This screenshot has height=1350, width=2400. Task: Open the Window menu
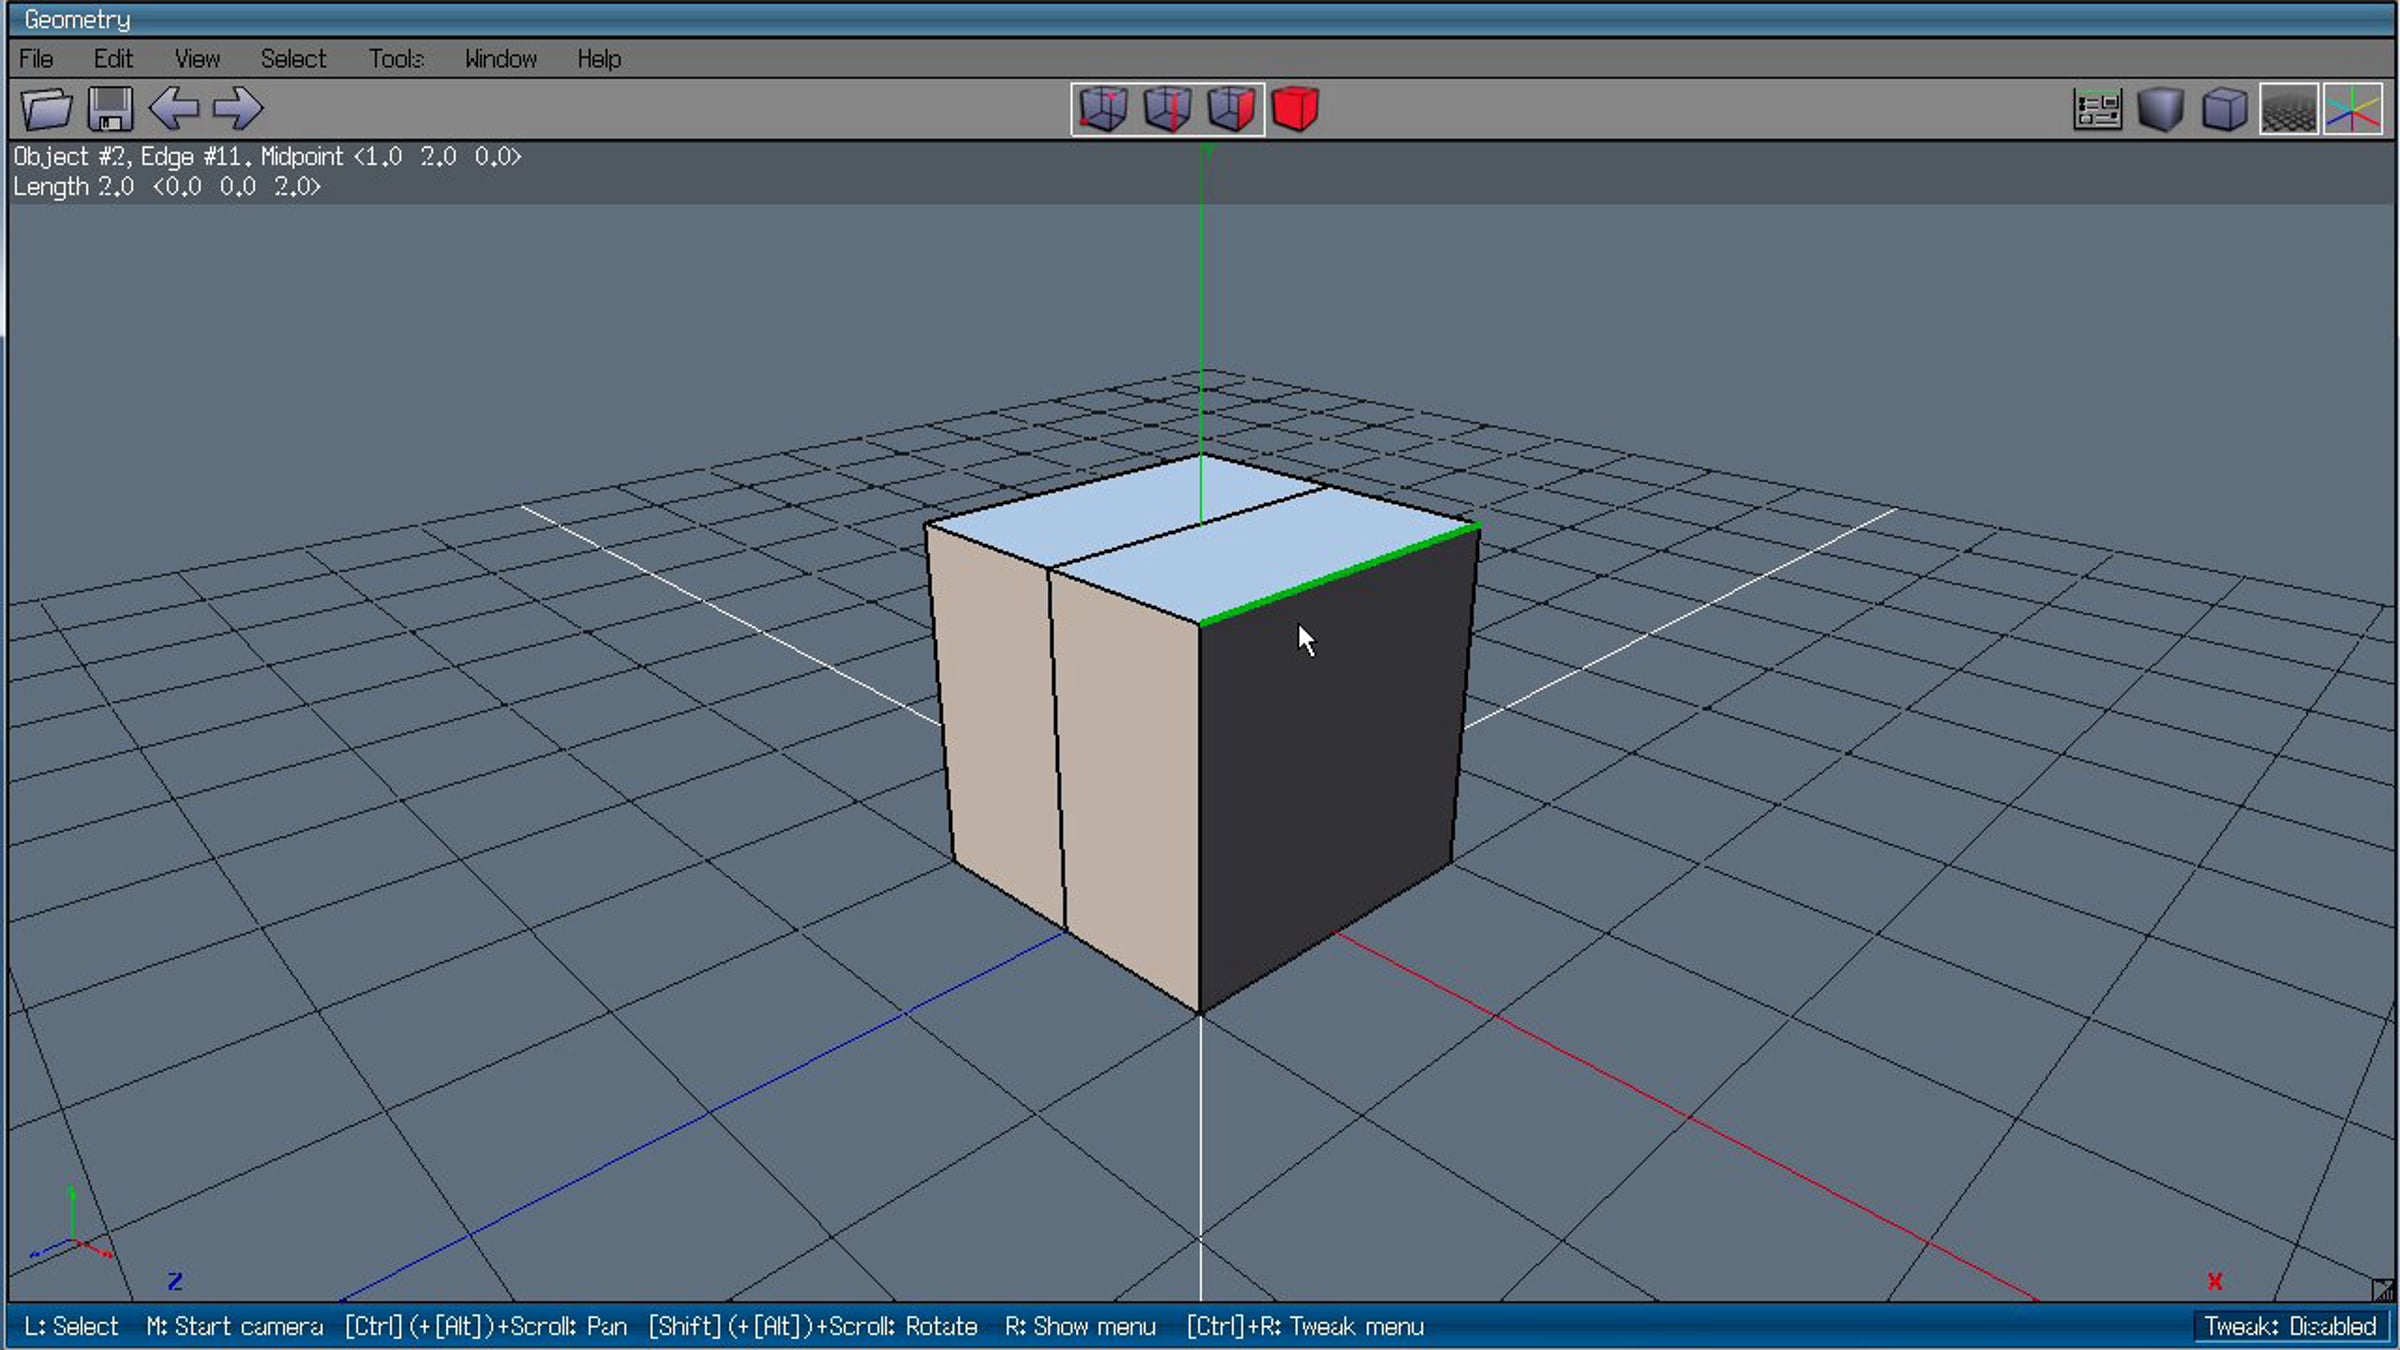[x=500, y=59]
